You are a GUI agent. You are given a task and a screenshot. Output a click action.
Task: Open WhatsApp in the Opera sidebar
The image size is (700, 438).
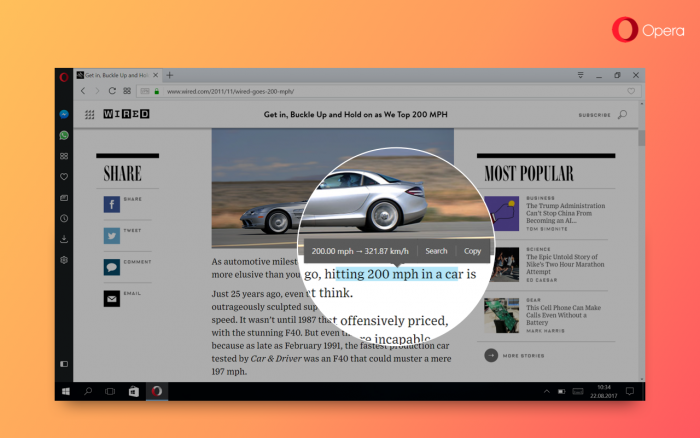click(64, 135)
